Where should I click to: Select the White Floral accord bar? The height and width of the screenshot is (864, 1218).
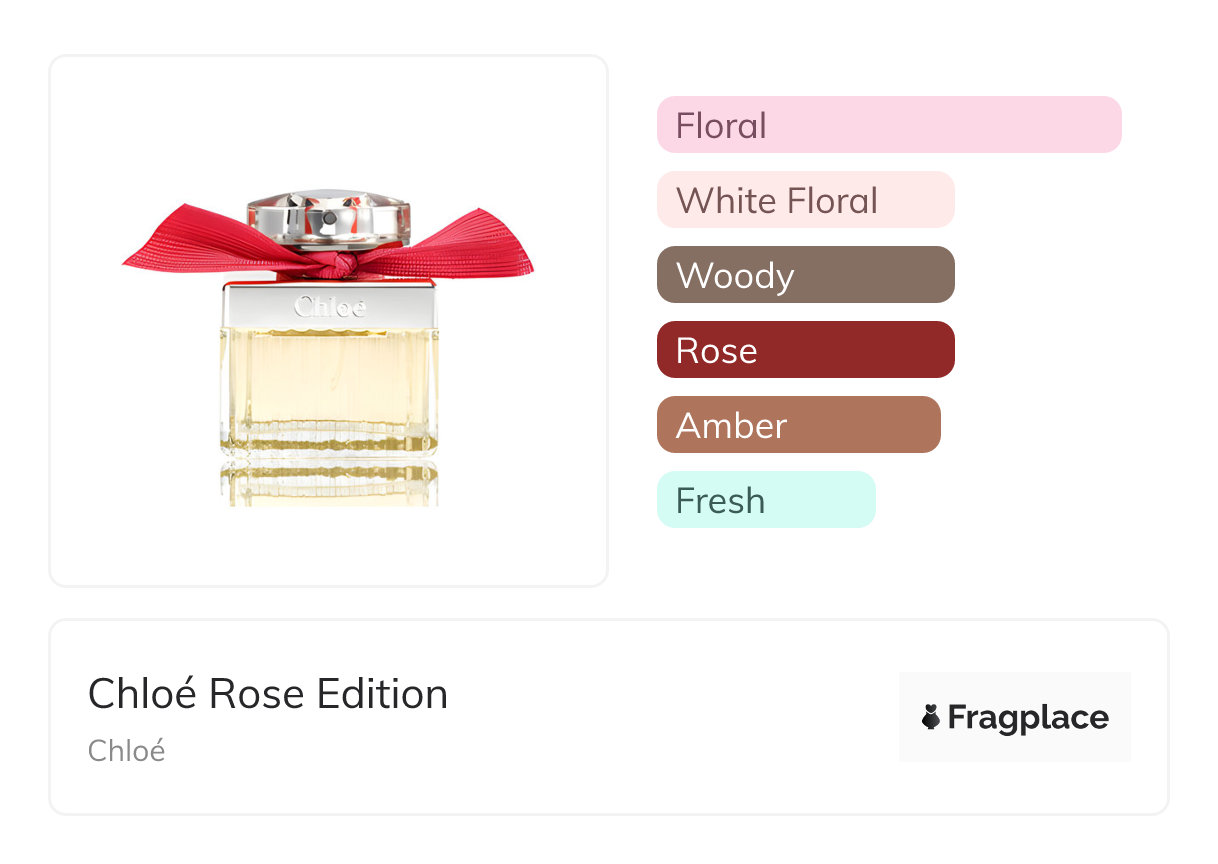click(x=805, y=200)
